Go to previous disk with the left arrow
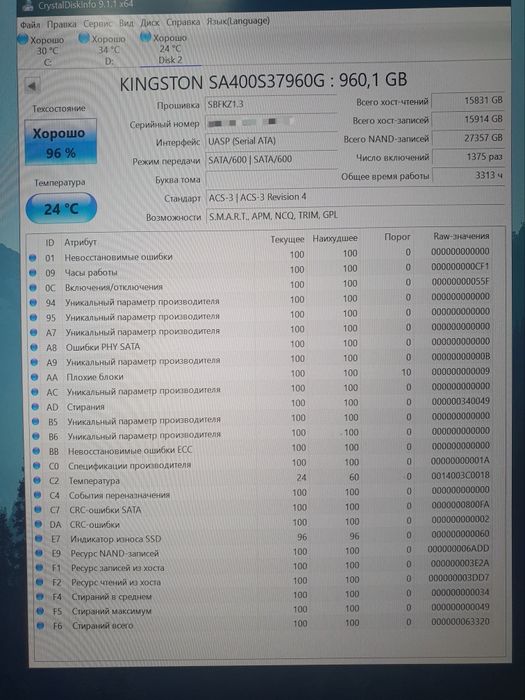The height and width of the screenshot is (700, 525). tap(32, 86)
